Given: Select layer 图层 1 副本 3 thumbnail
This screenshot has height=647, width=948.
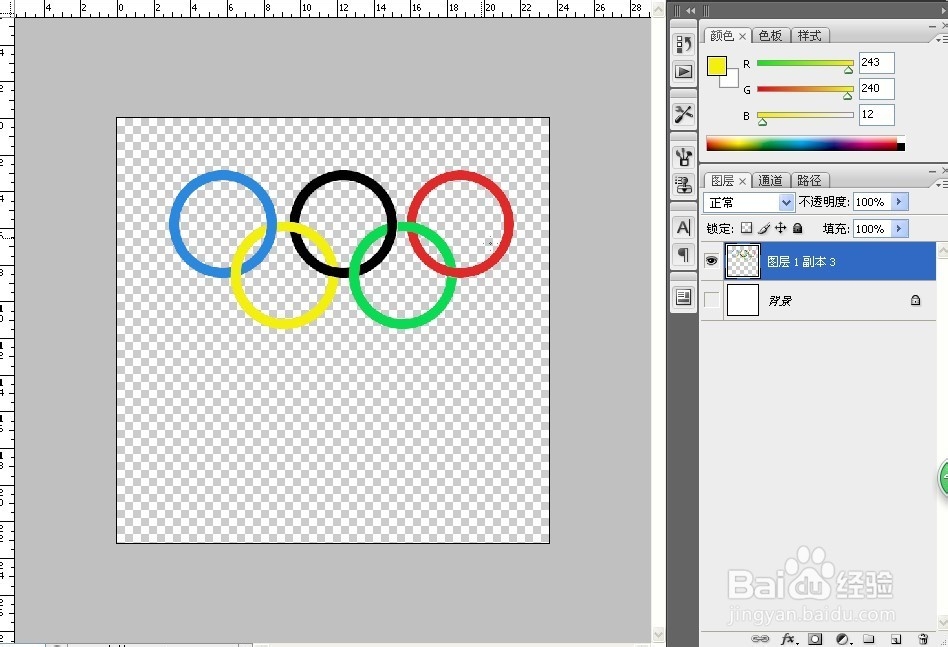Looking at the screenshot, I should tap(742, 261).
